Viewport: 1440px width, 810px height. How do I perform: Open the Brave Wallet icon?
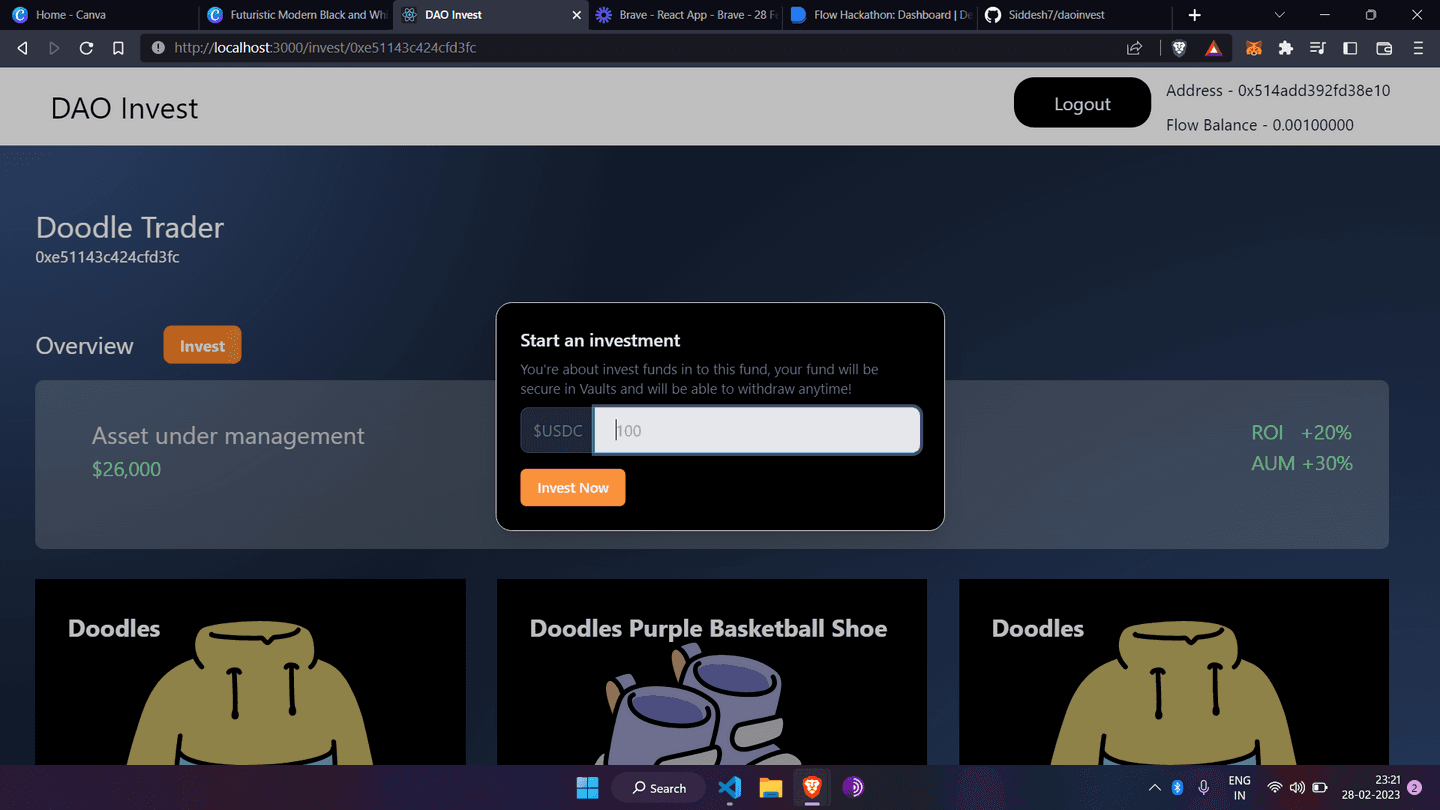click(1384, 48)
